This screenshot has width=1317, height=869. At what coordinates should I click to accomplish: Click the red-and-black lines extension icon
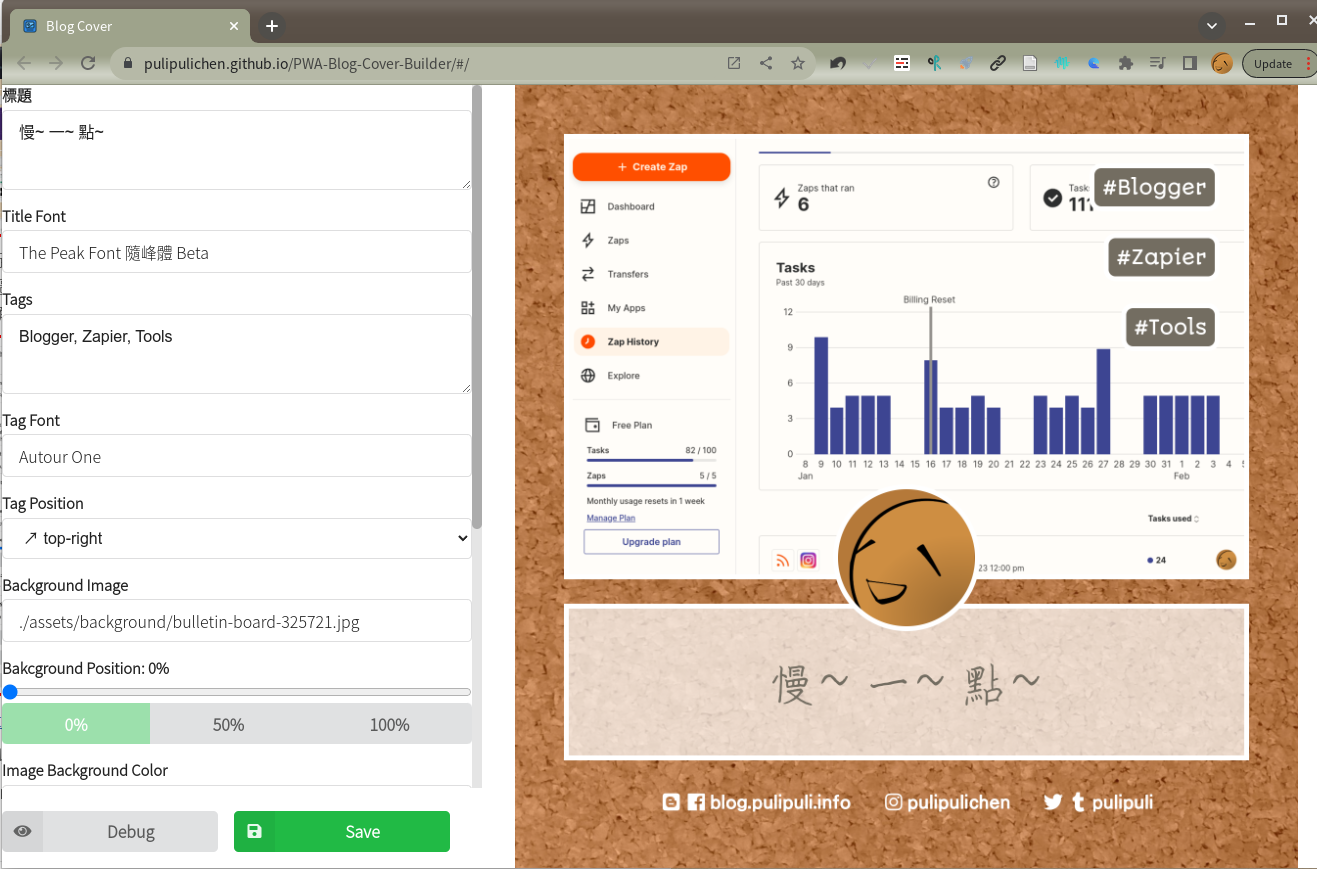click(902, 63)
